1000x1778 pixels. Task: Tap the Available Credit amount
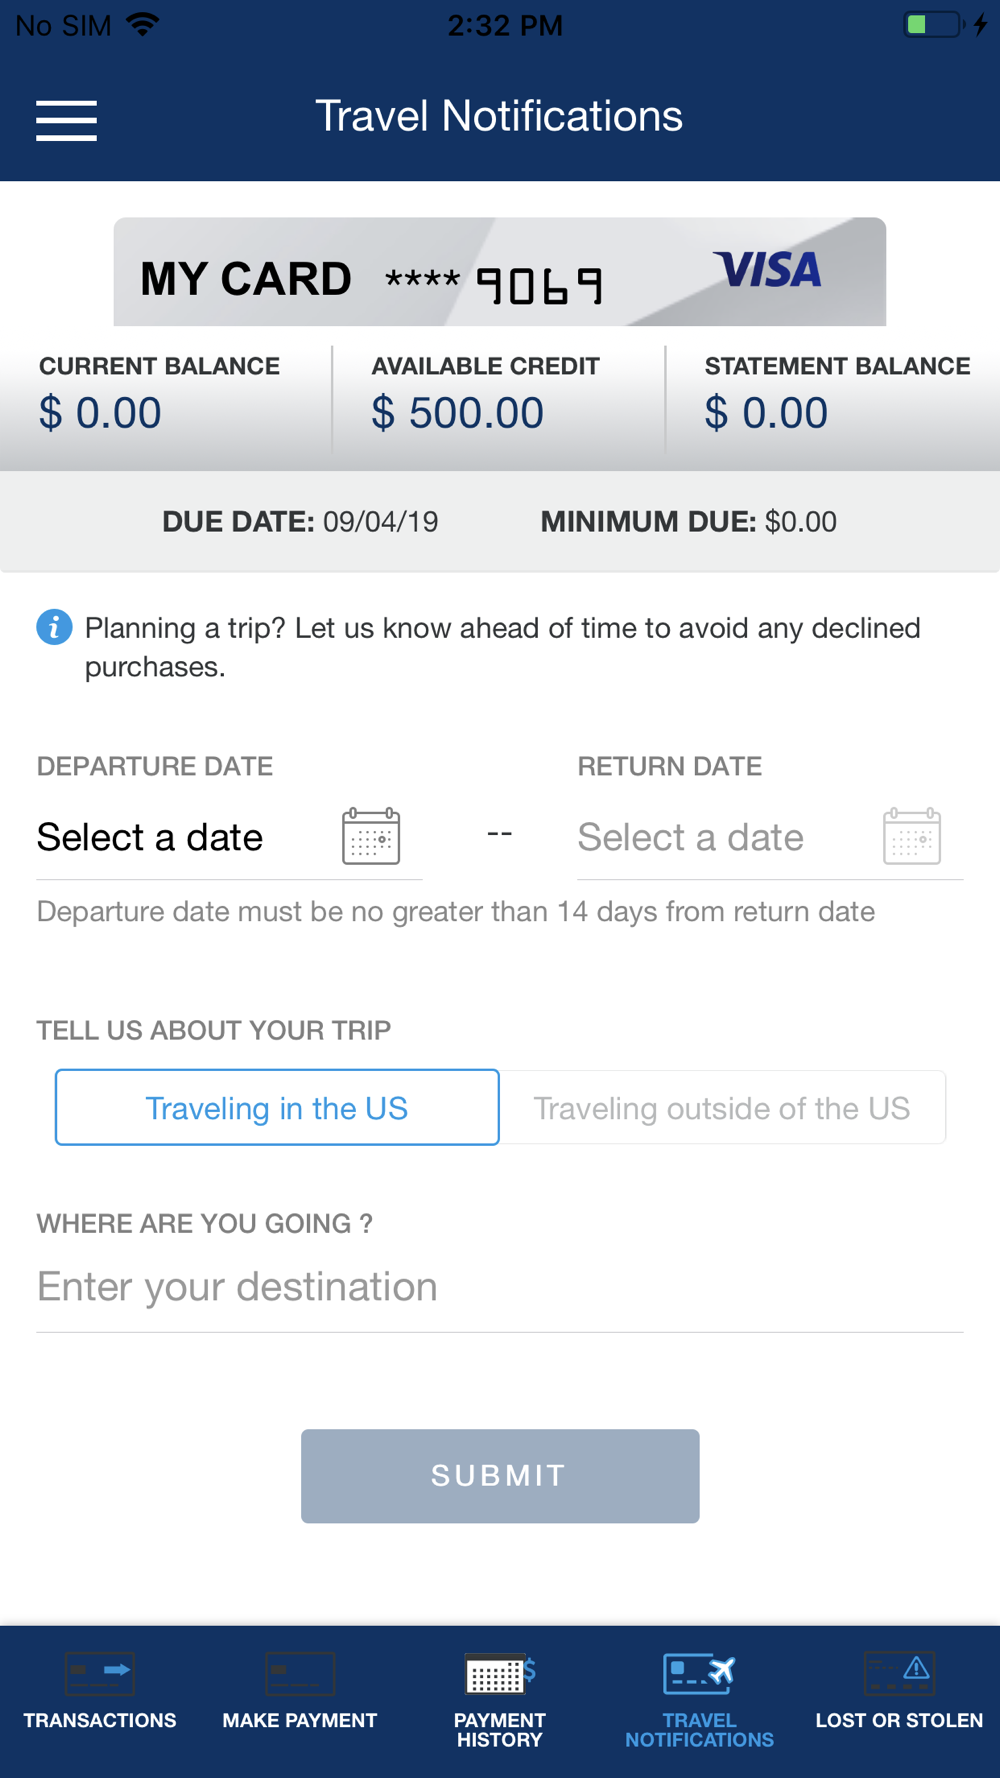point(458,413)
